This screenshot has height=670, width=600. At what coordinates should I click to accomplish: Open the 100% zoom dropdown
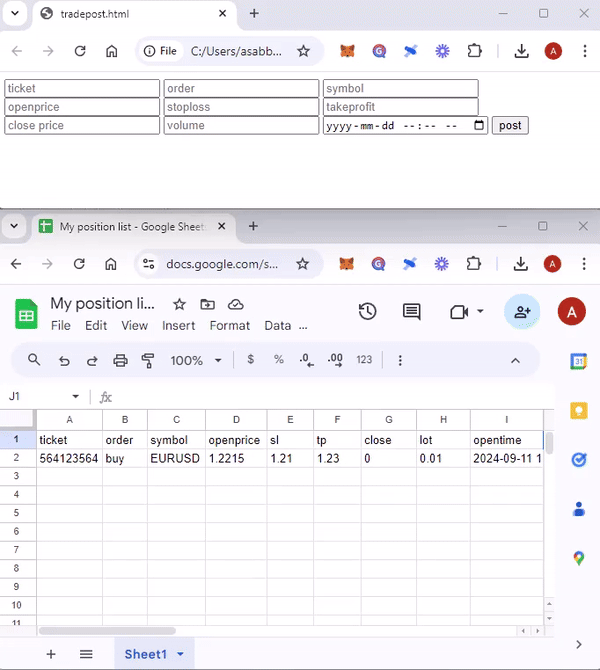(196, 361)
